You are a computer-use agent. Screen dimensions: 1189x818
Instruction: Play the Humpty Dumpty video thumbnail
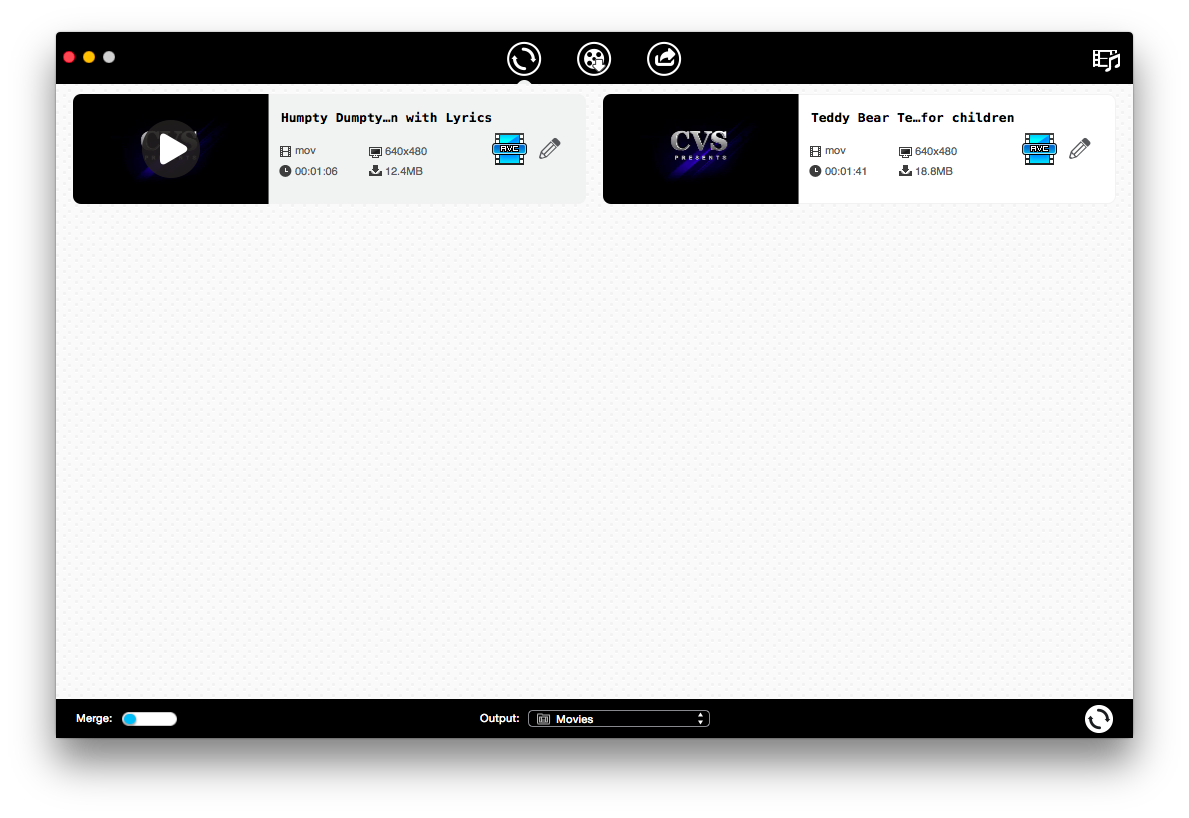click(171, 149)
